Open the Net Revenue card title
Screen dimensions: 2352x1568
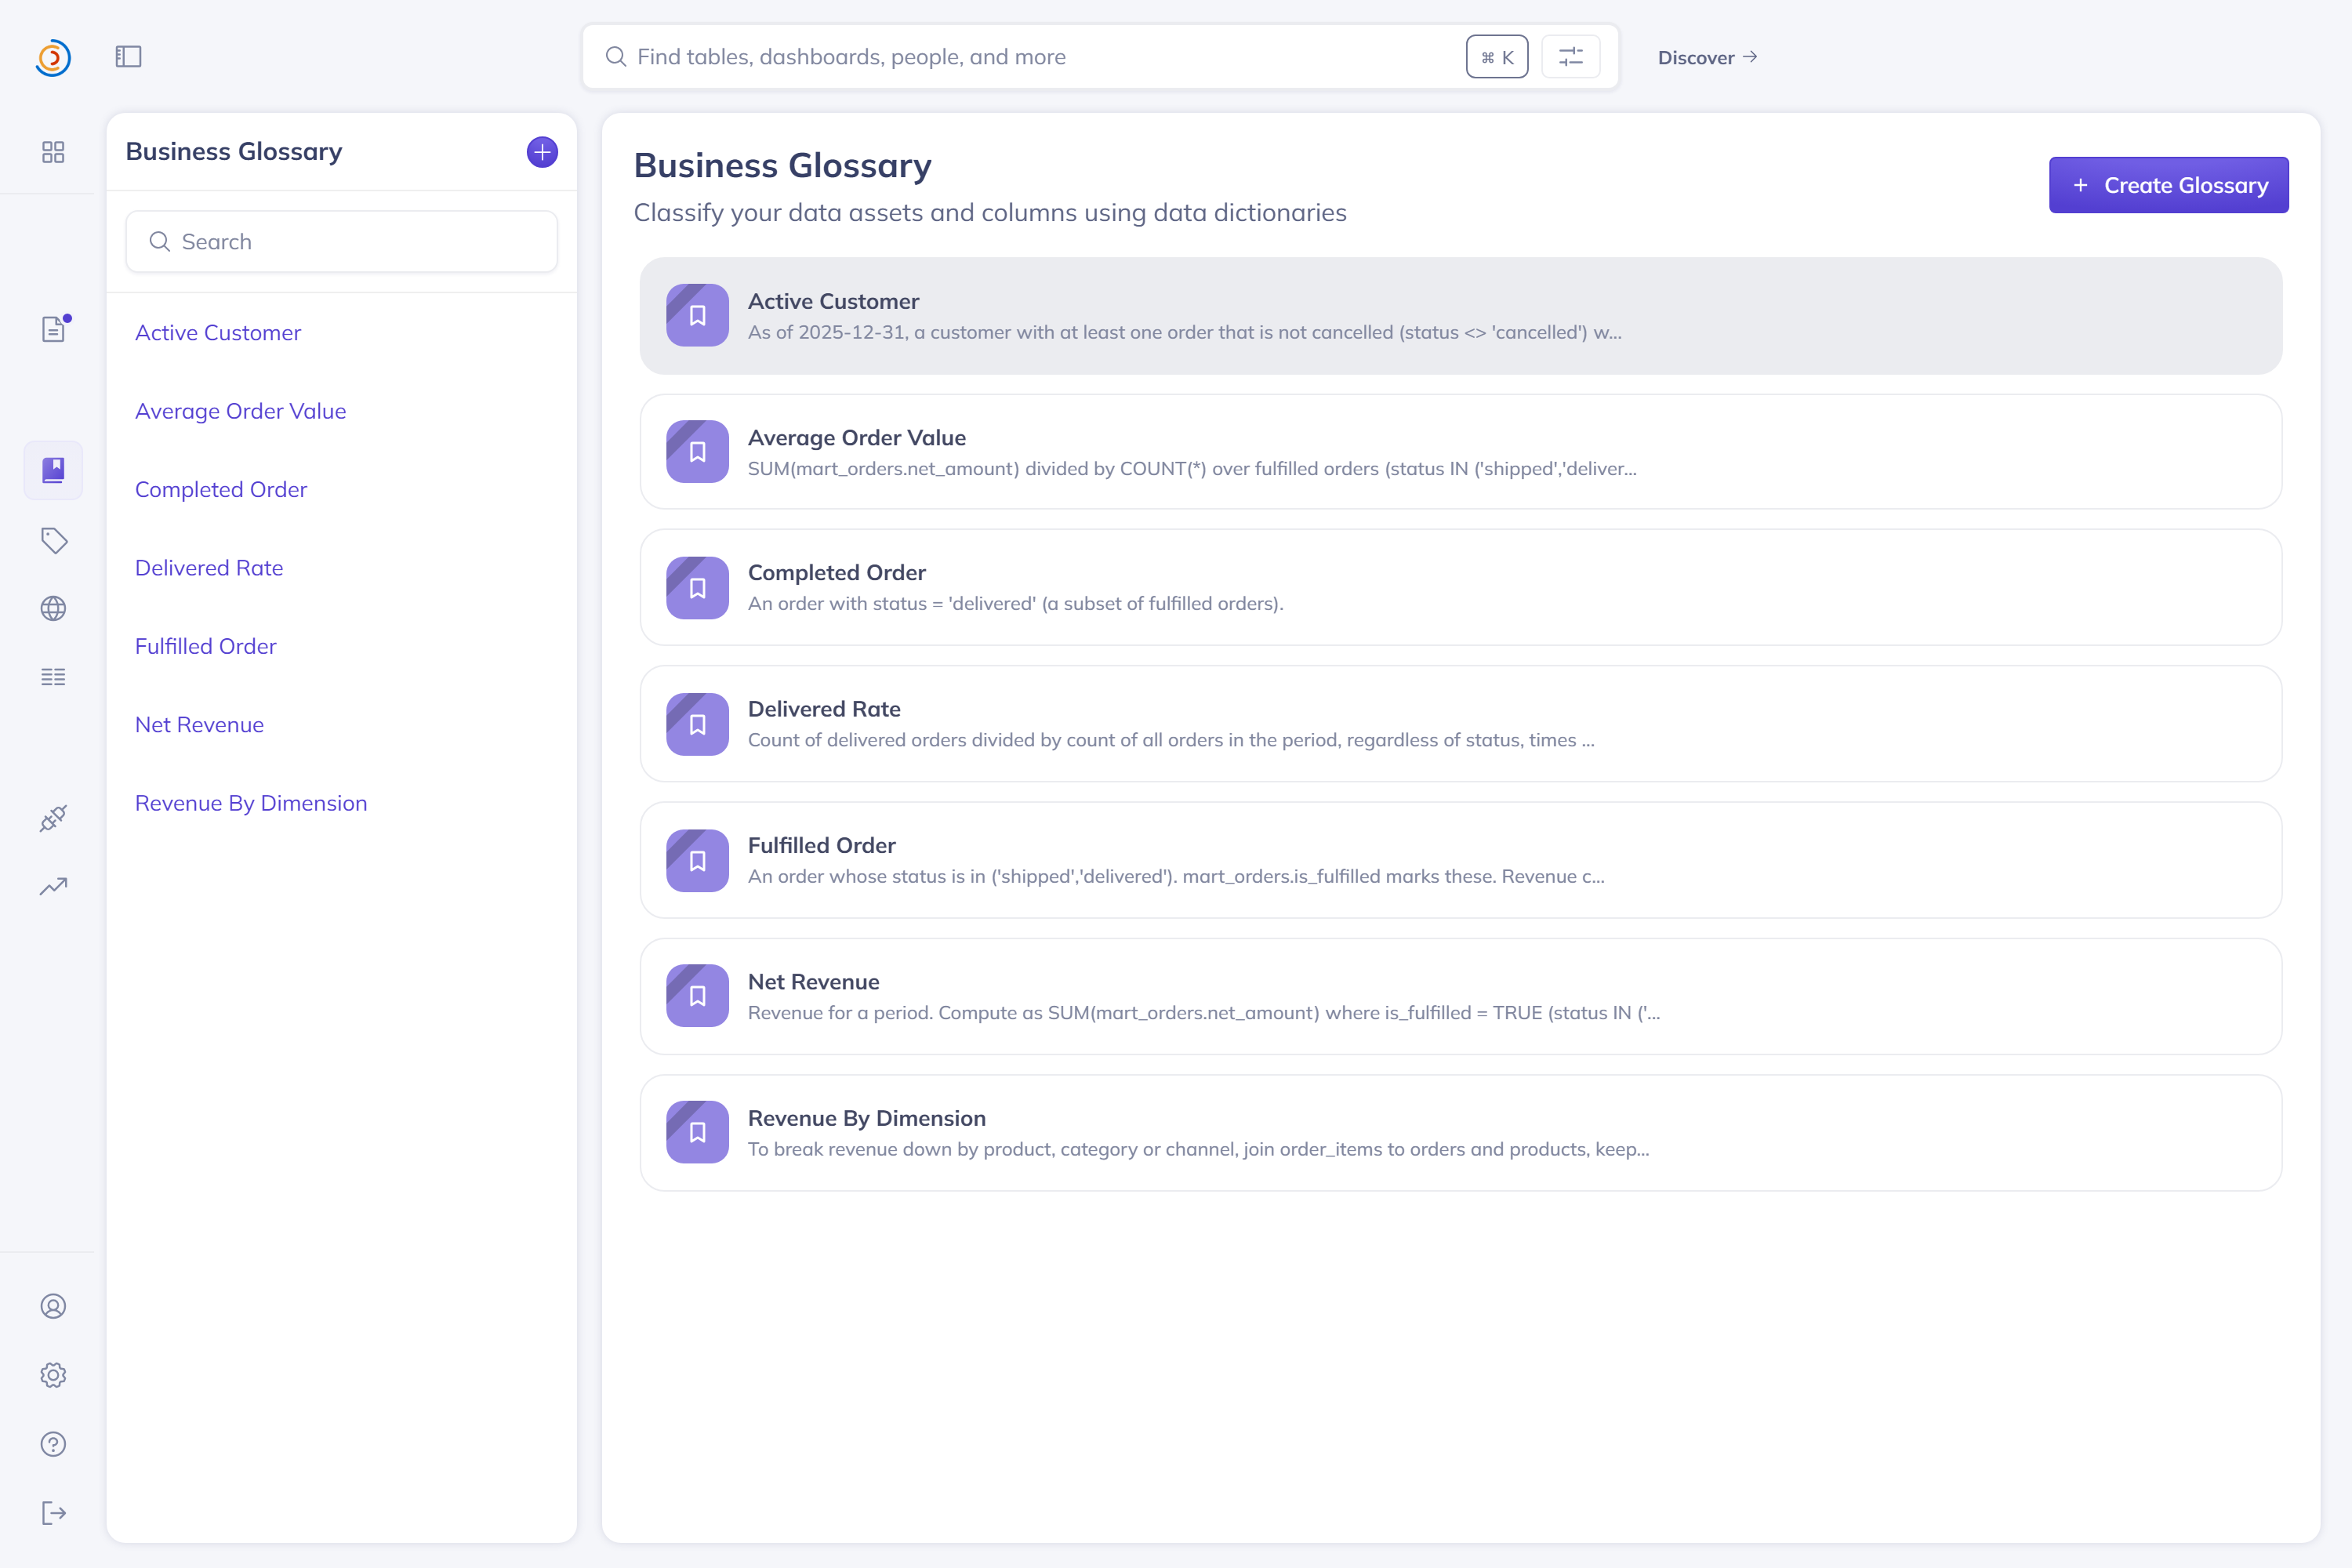point(814,982)
